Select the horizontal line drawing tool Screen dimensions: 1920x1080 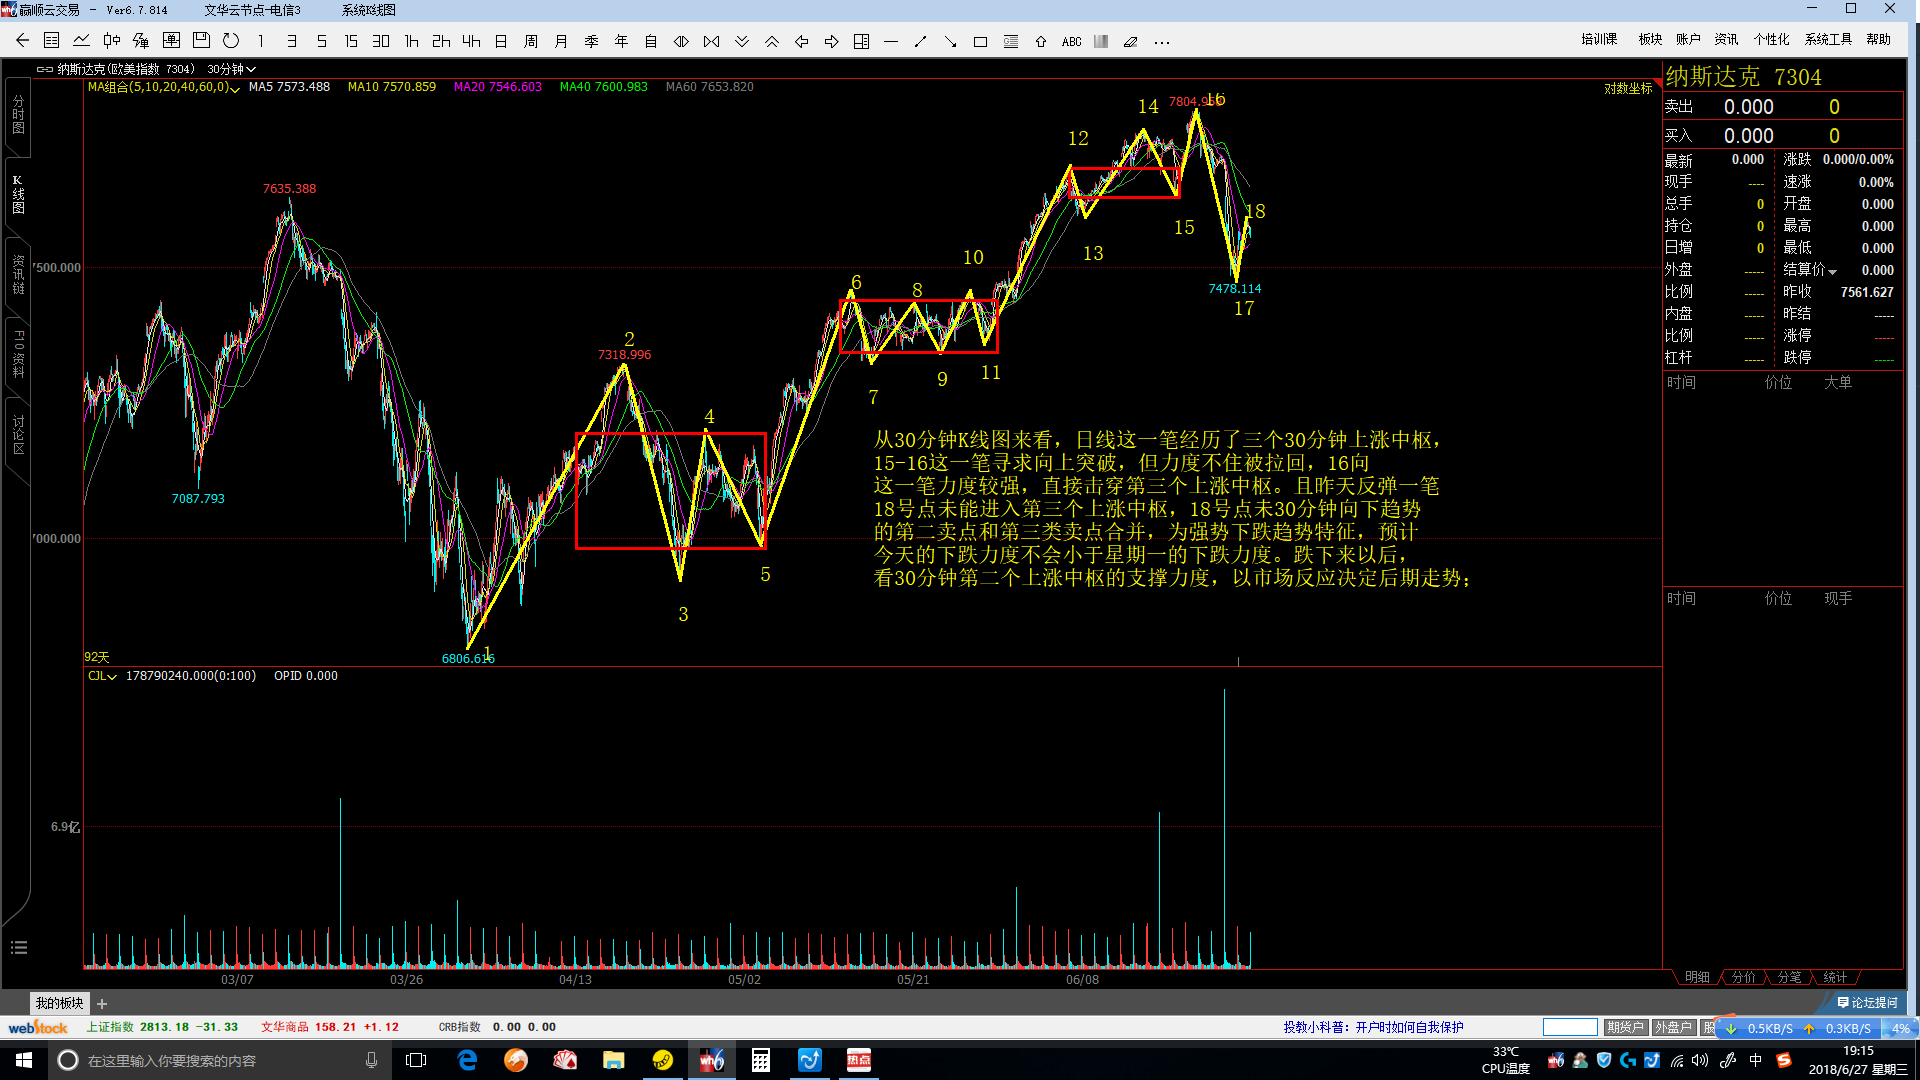click(x=891, y=41)
